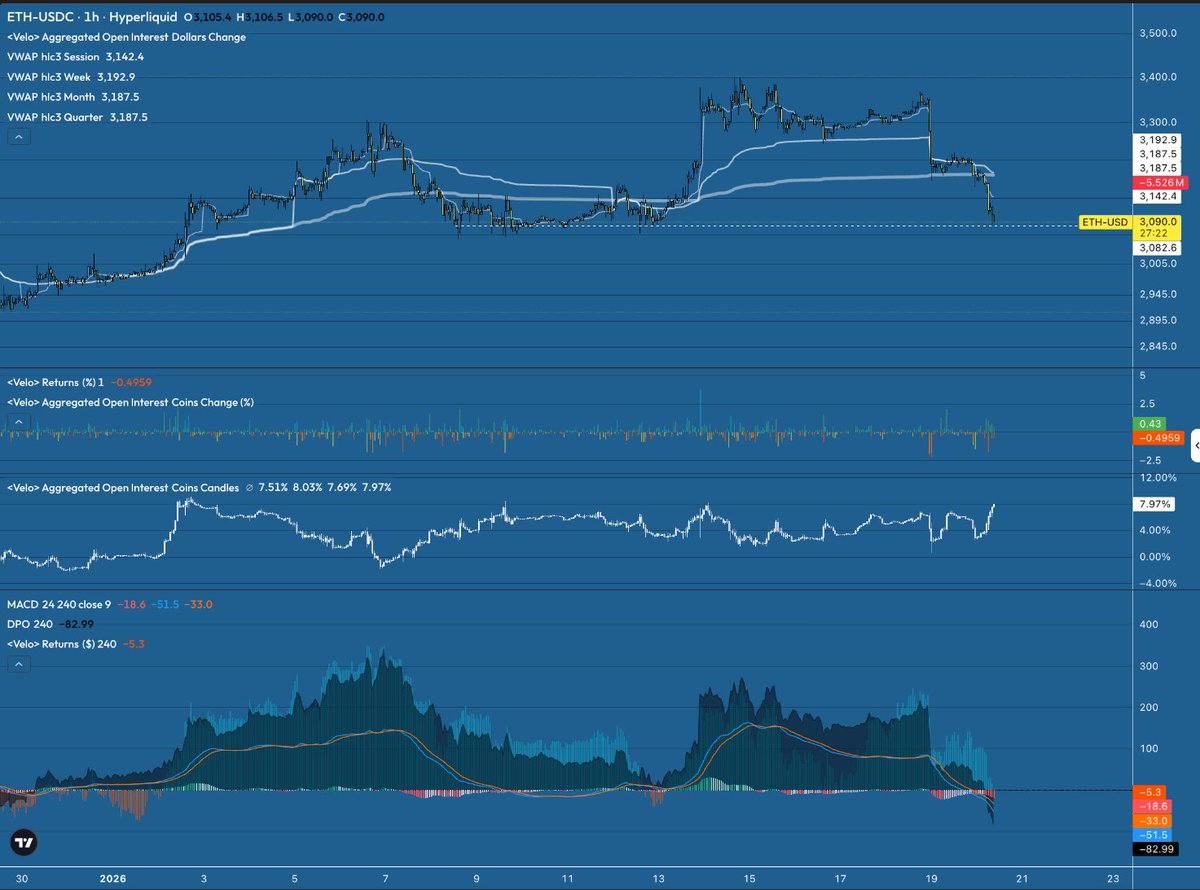This screenshot has width=1200, height=890.
Task: Click the -4.00% tick on open interest scale
Action: [x=1160, y=583]
